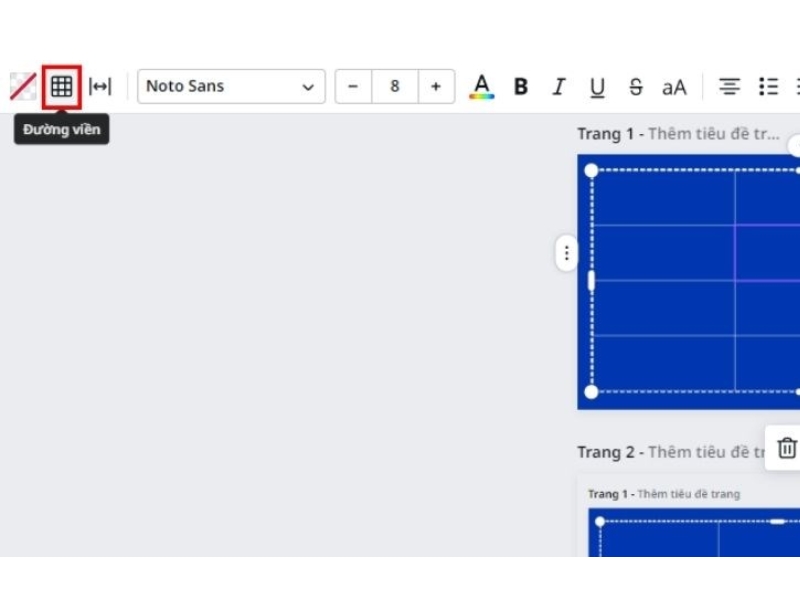
Task: Toggle underline formatting
Action: [x=597, y=86]
